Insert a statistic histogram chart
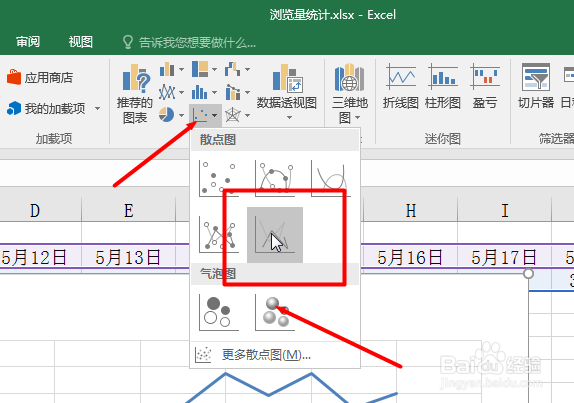574x403 pixels. click(200, 92)
